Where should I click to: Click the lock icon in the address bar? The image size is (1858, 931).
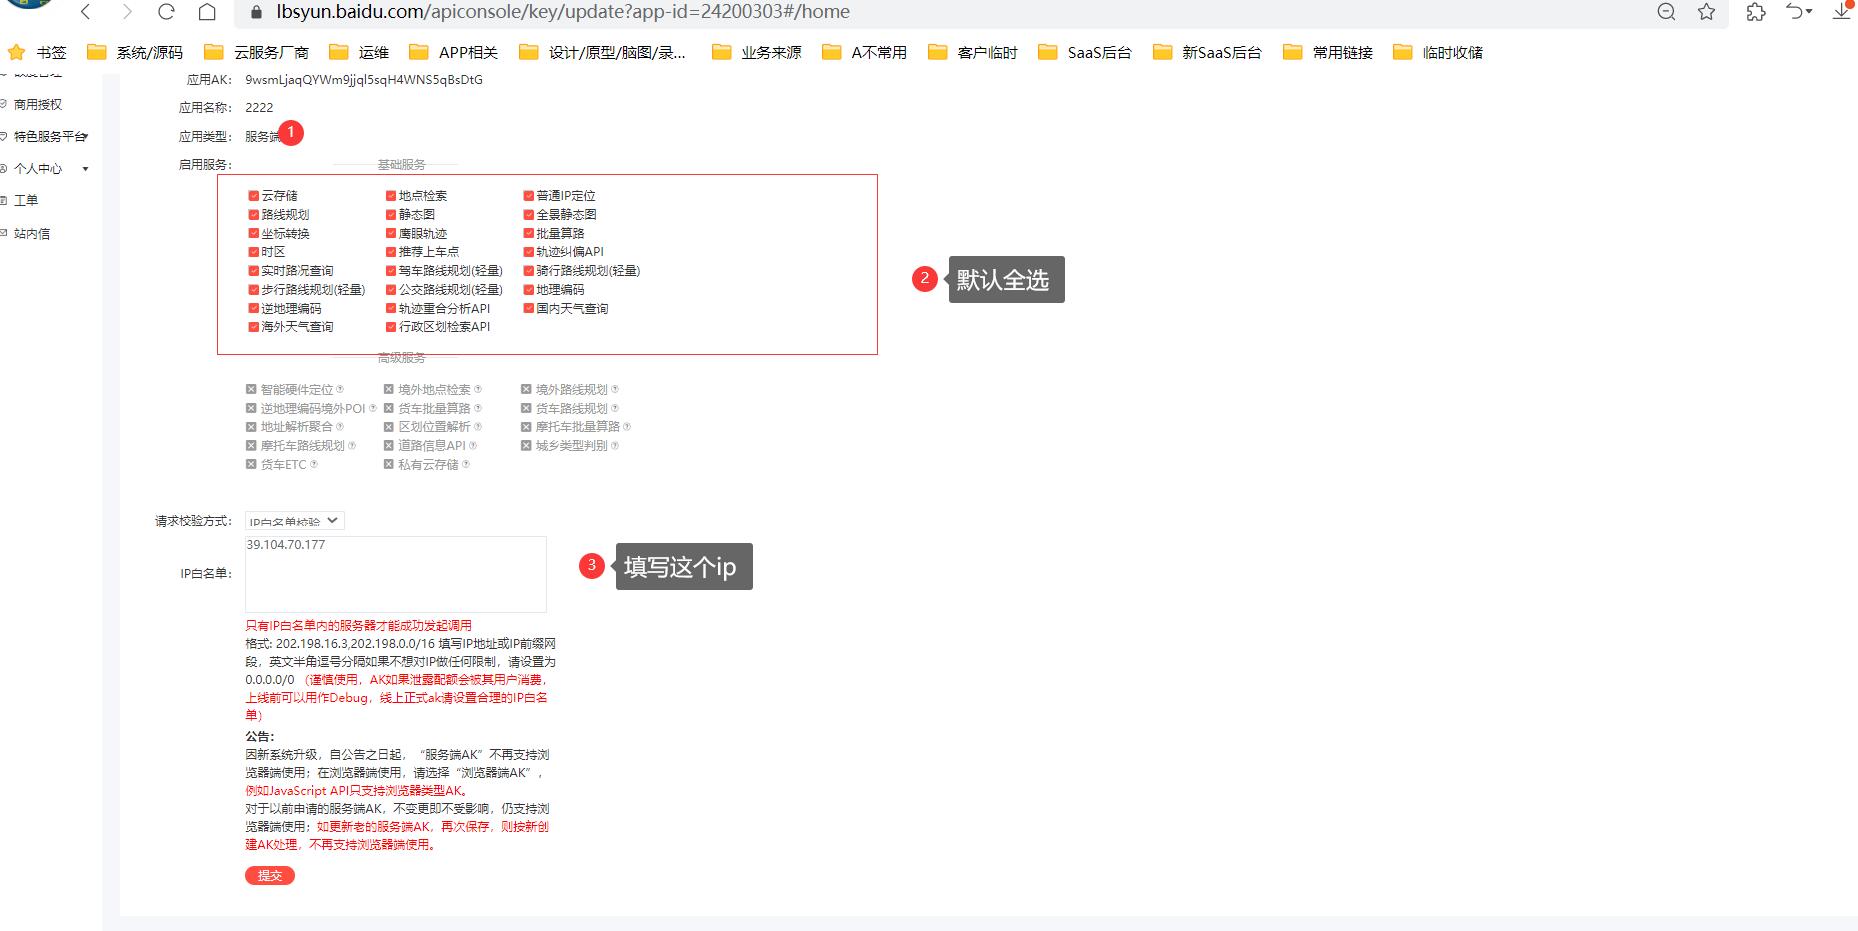[257, 12]
